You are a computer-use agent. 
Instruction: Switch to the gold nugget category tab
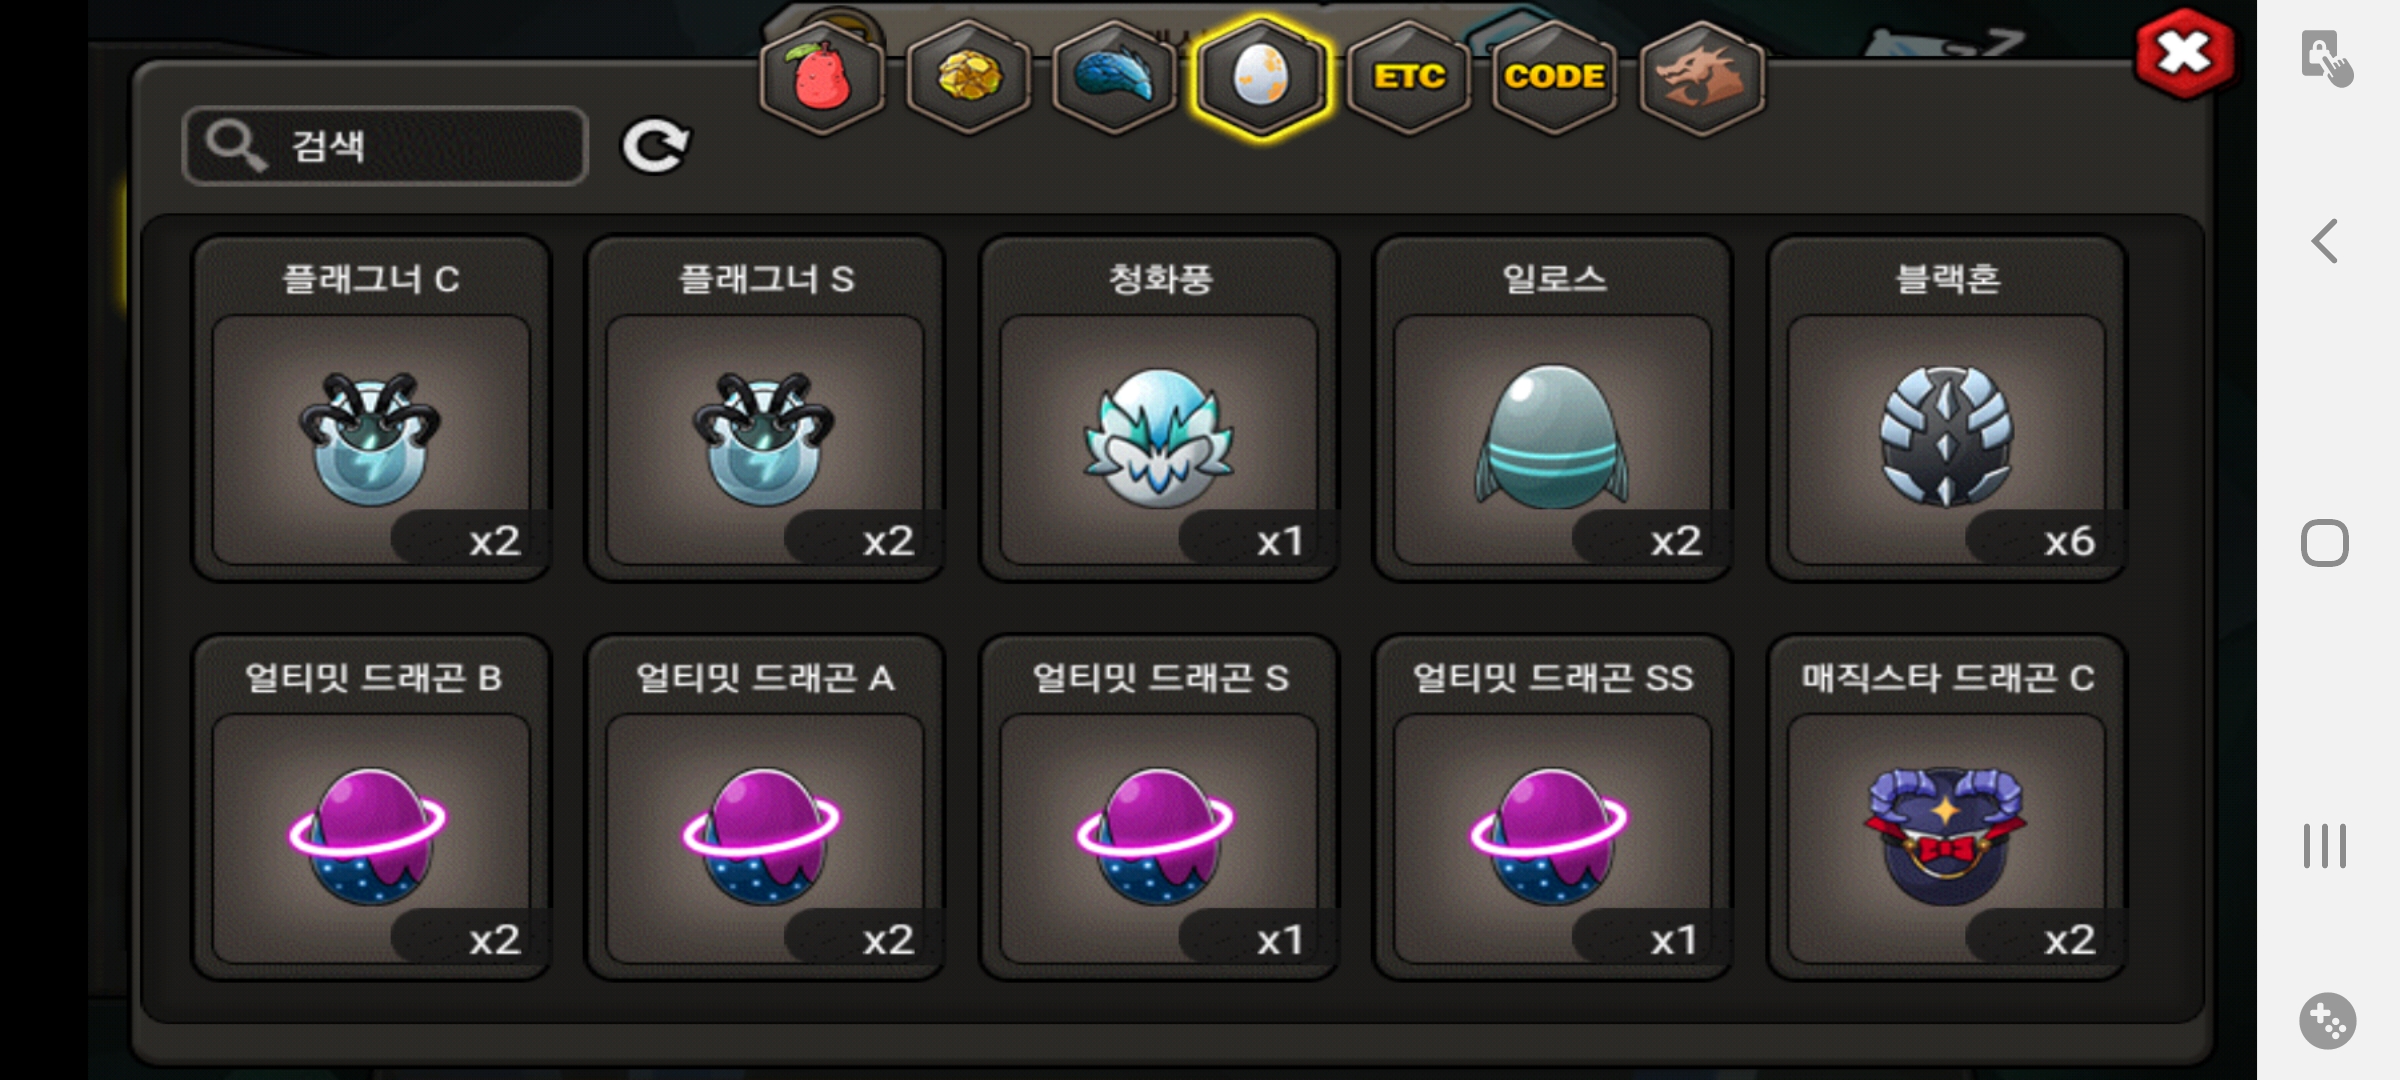tap(969, 77)
